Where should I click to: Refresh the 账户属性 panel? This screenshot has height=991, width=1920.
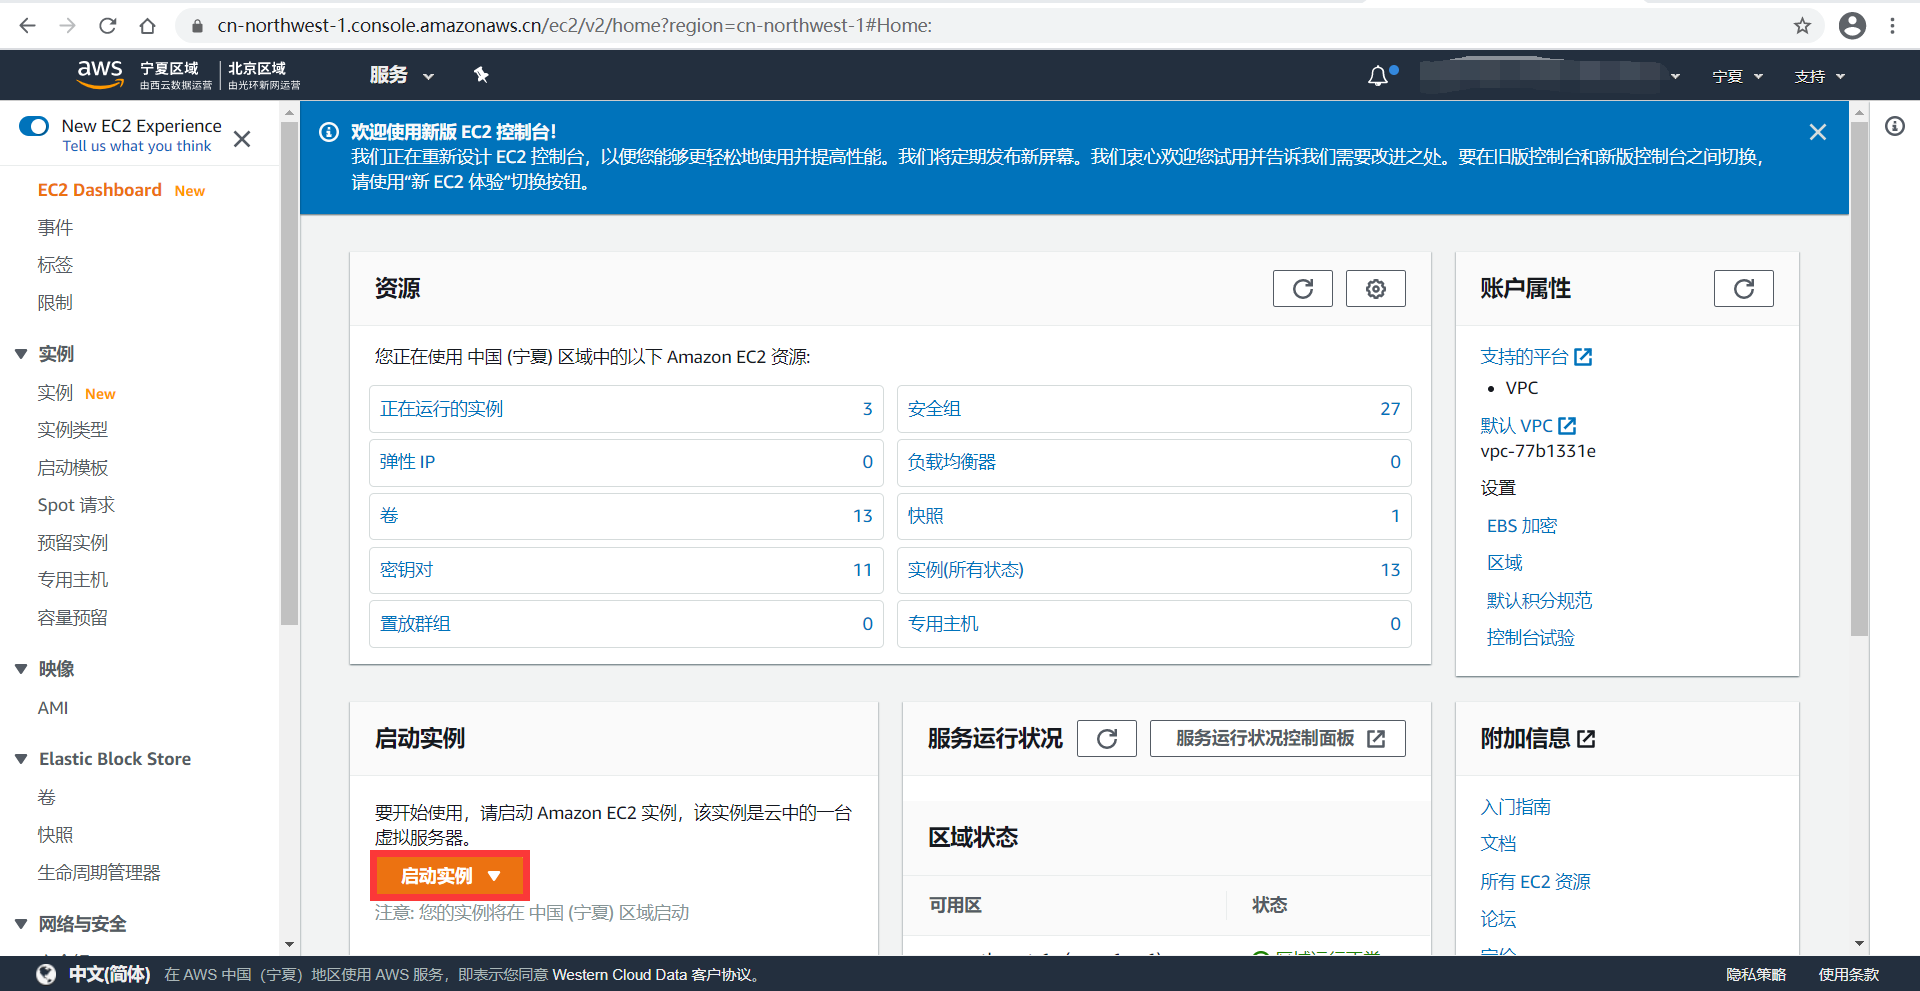point(1743,288)
